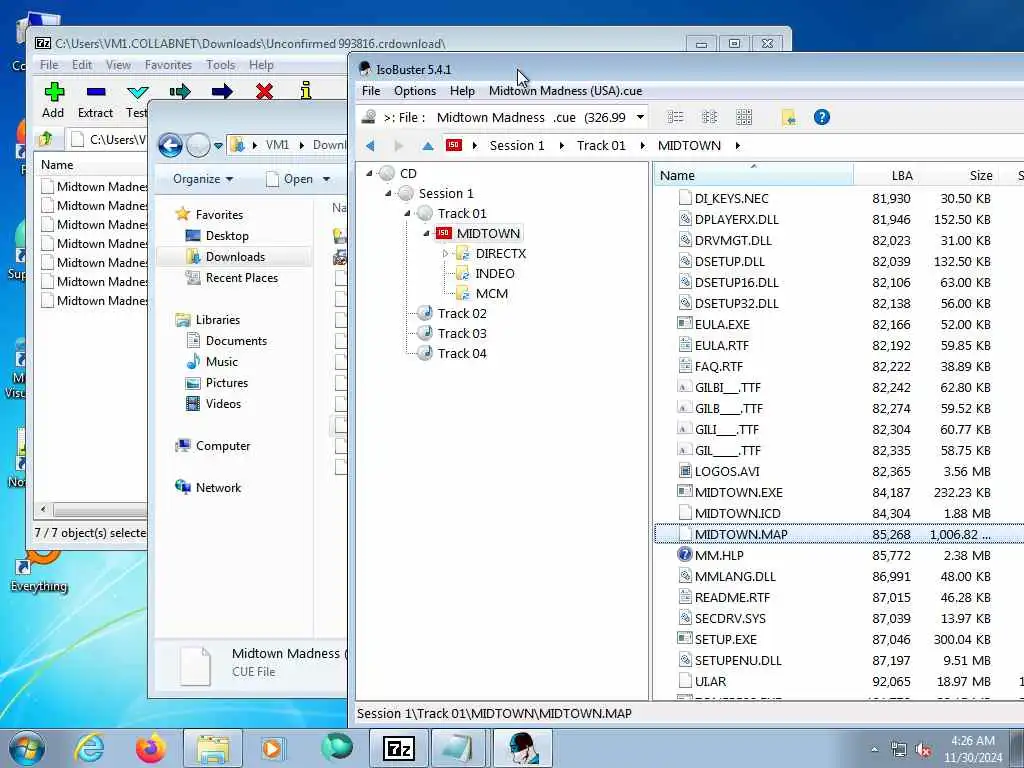1024x768 pixels.
Task: Select SETUP.EXE file row
Action: (839, 639)
